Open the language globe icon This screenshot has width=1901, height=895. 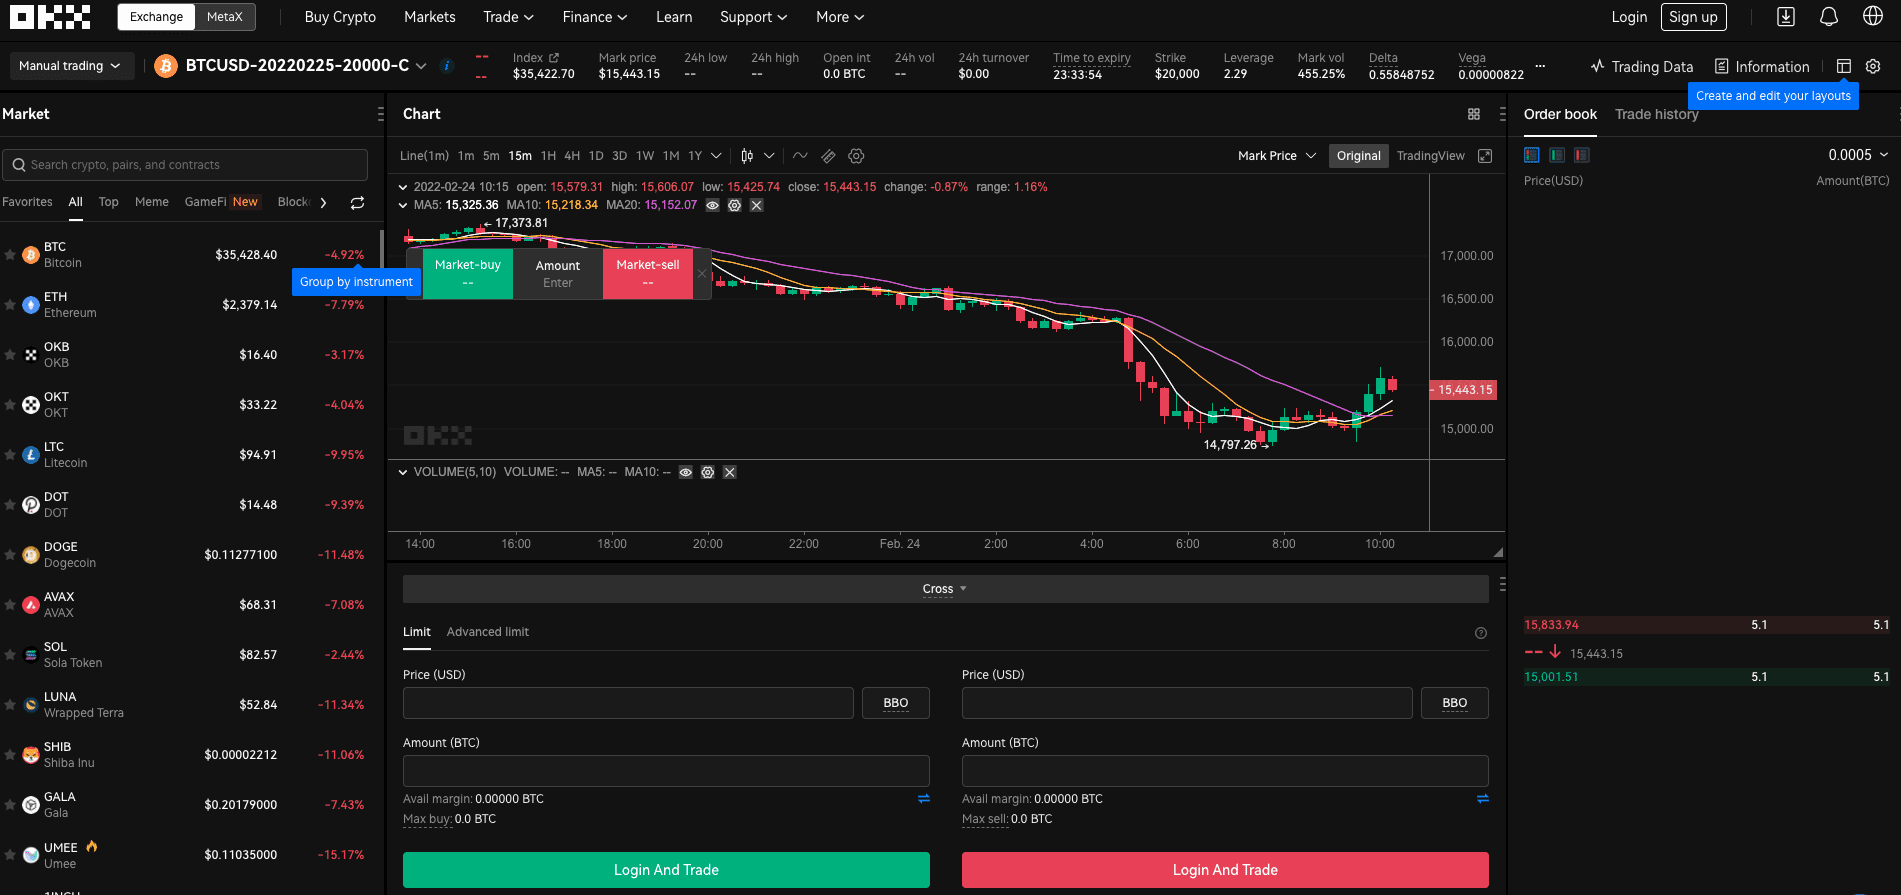tap(1873, 17)
